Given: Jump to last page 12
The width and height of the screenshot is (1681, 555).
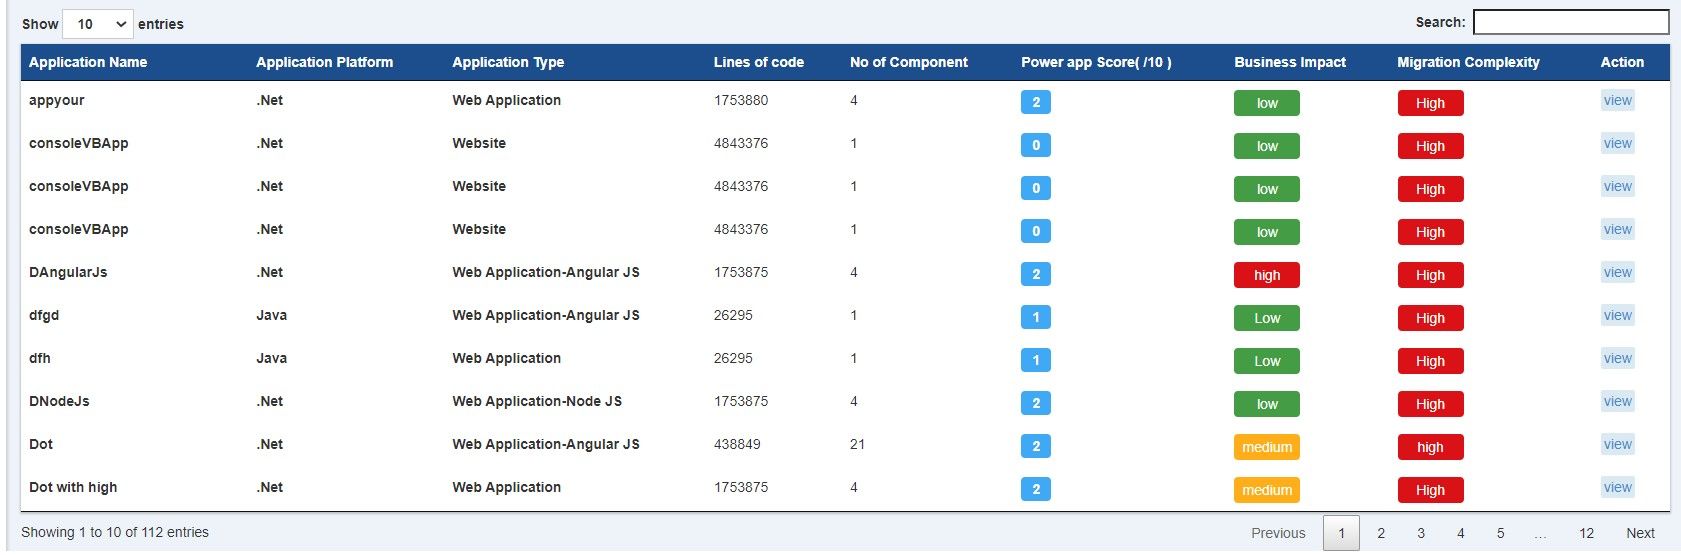Looking at the screenshot, I should [x=1586, y=533].
